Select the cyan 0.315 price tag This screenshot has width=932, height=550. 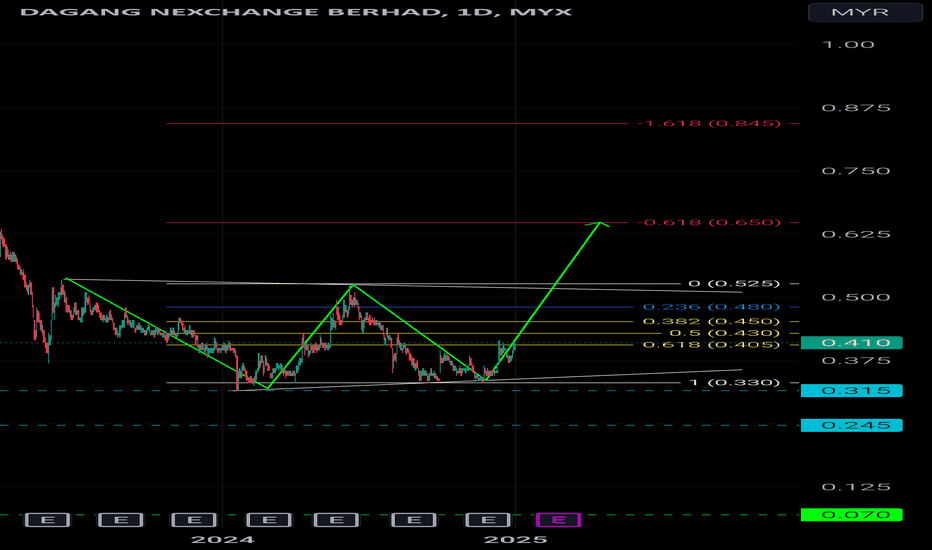pyautogui.click(x=851, y=391)
